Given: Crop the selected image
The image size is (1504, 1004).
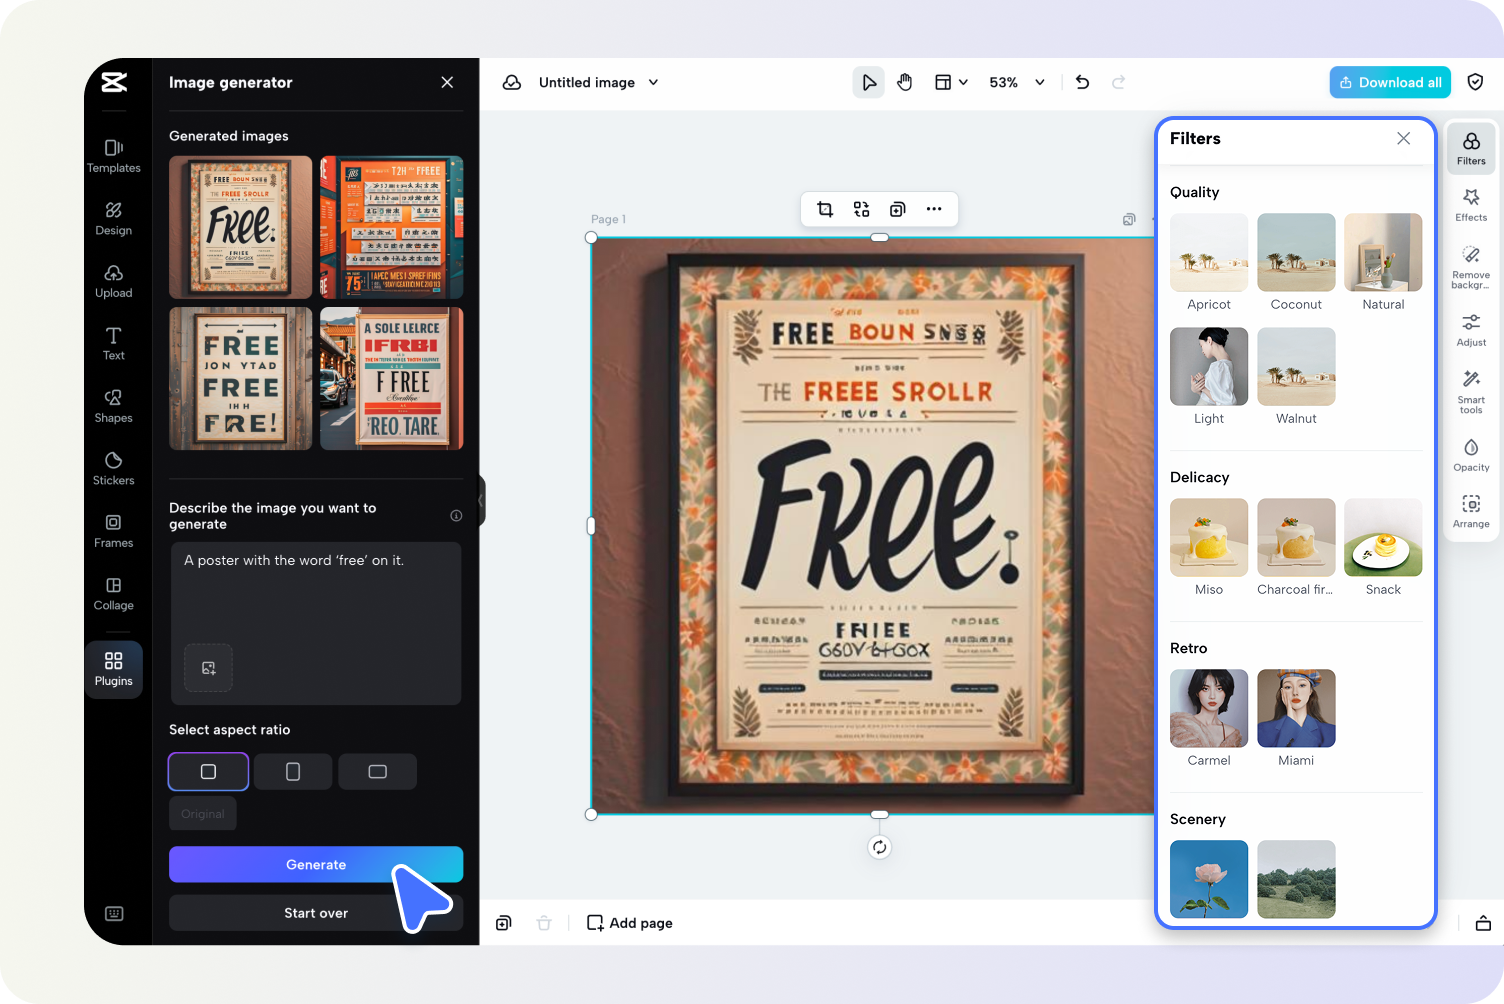Looking at the screenshot, I should [825, 209].
